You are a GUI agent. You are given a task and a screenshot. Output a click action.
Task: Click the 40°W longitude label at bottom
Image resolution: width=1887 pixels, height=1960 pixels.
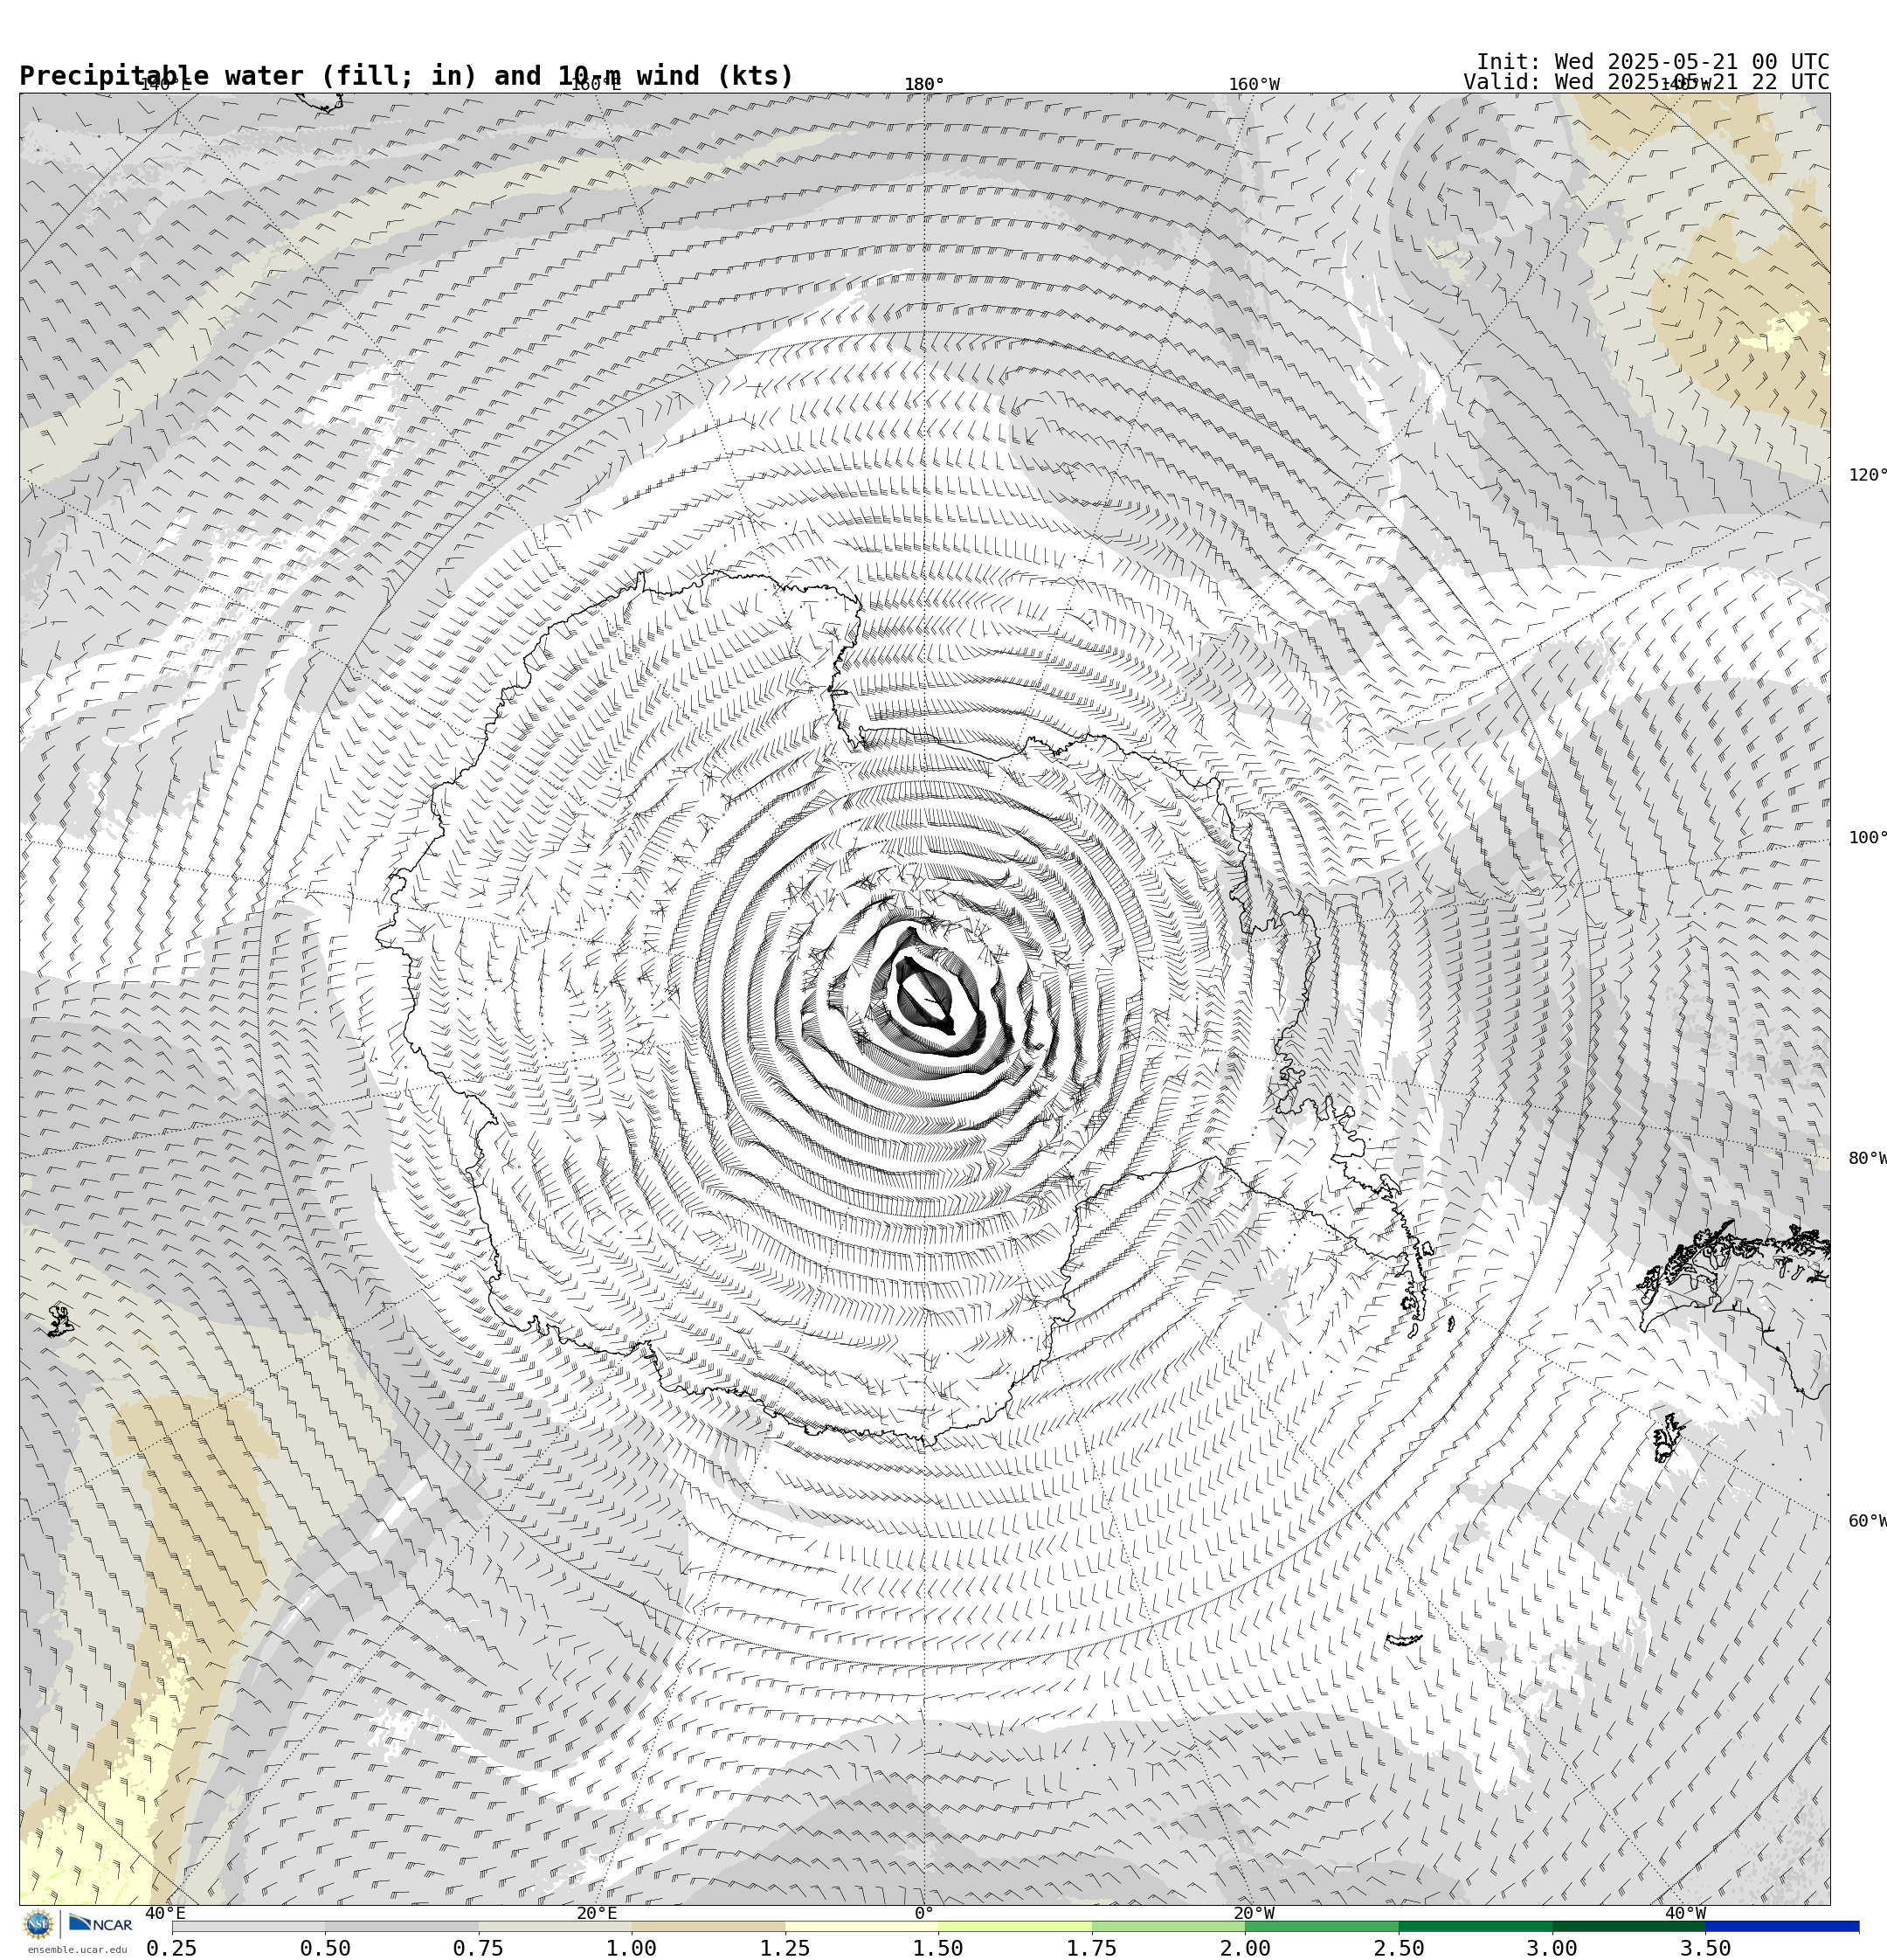coord(1685,1914)
